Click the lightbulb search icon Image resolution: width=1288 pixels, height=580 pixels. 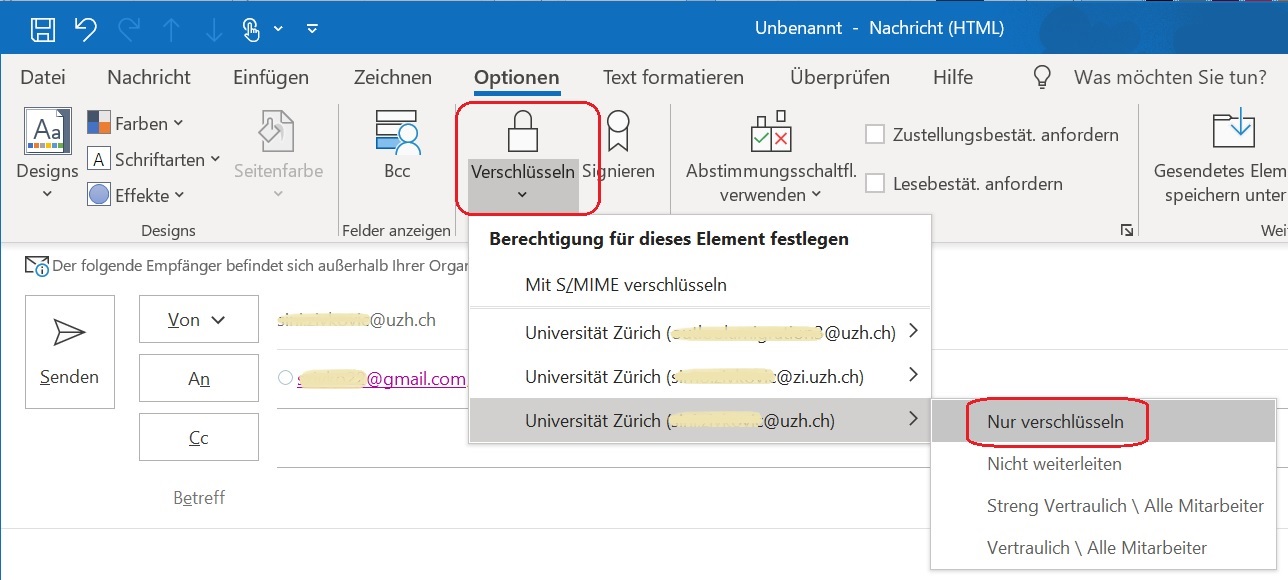[1042, 77]
